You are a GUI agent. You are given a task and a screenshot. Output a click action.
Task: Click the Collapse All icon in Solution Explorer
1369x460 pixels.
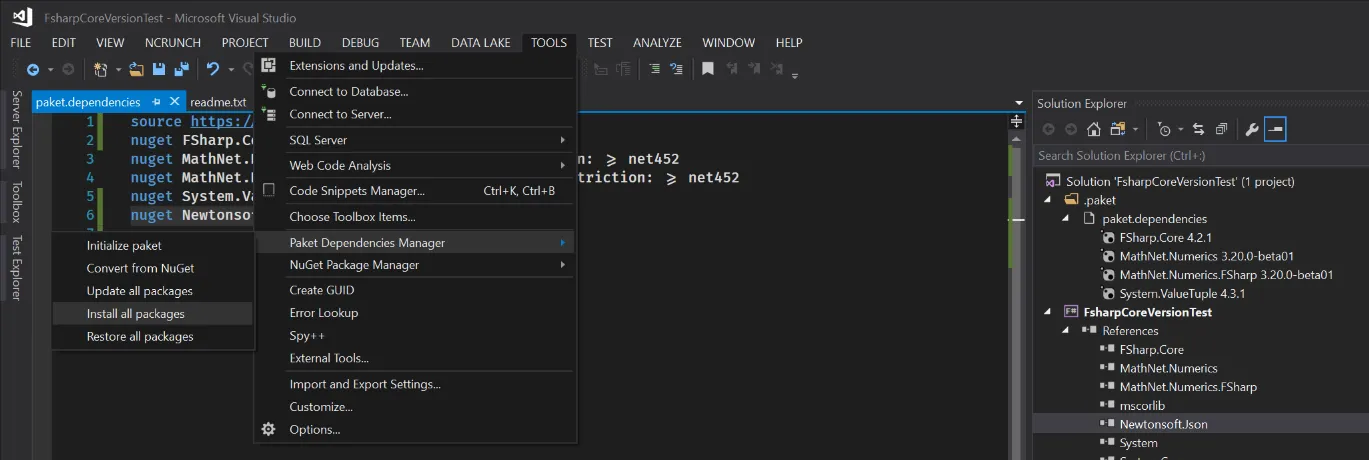1221,129
